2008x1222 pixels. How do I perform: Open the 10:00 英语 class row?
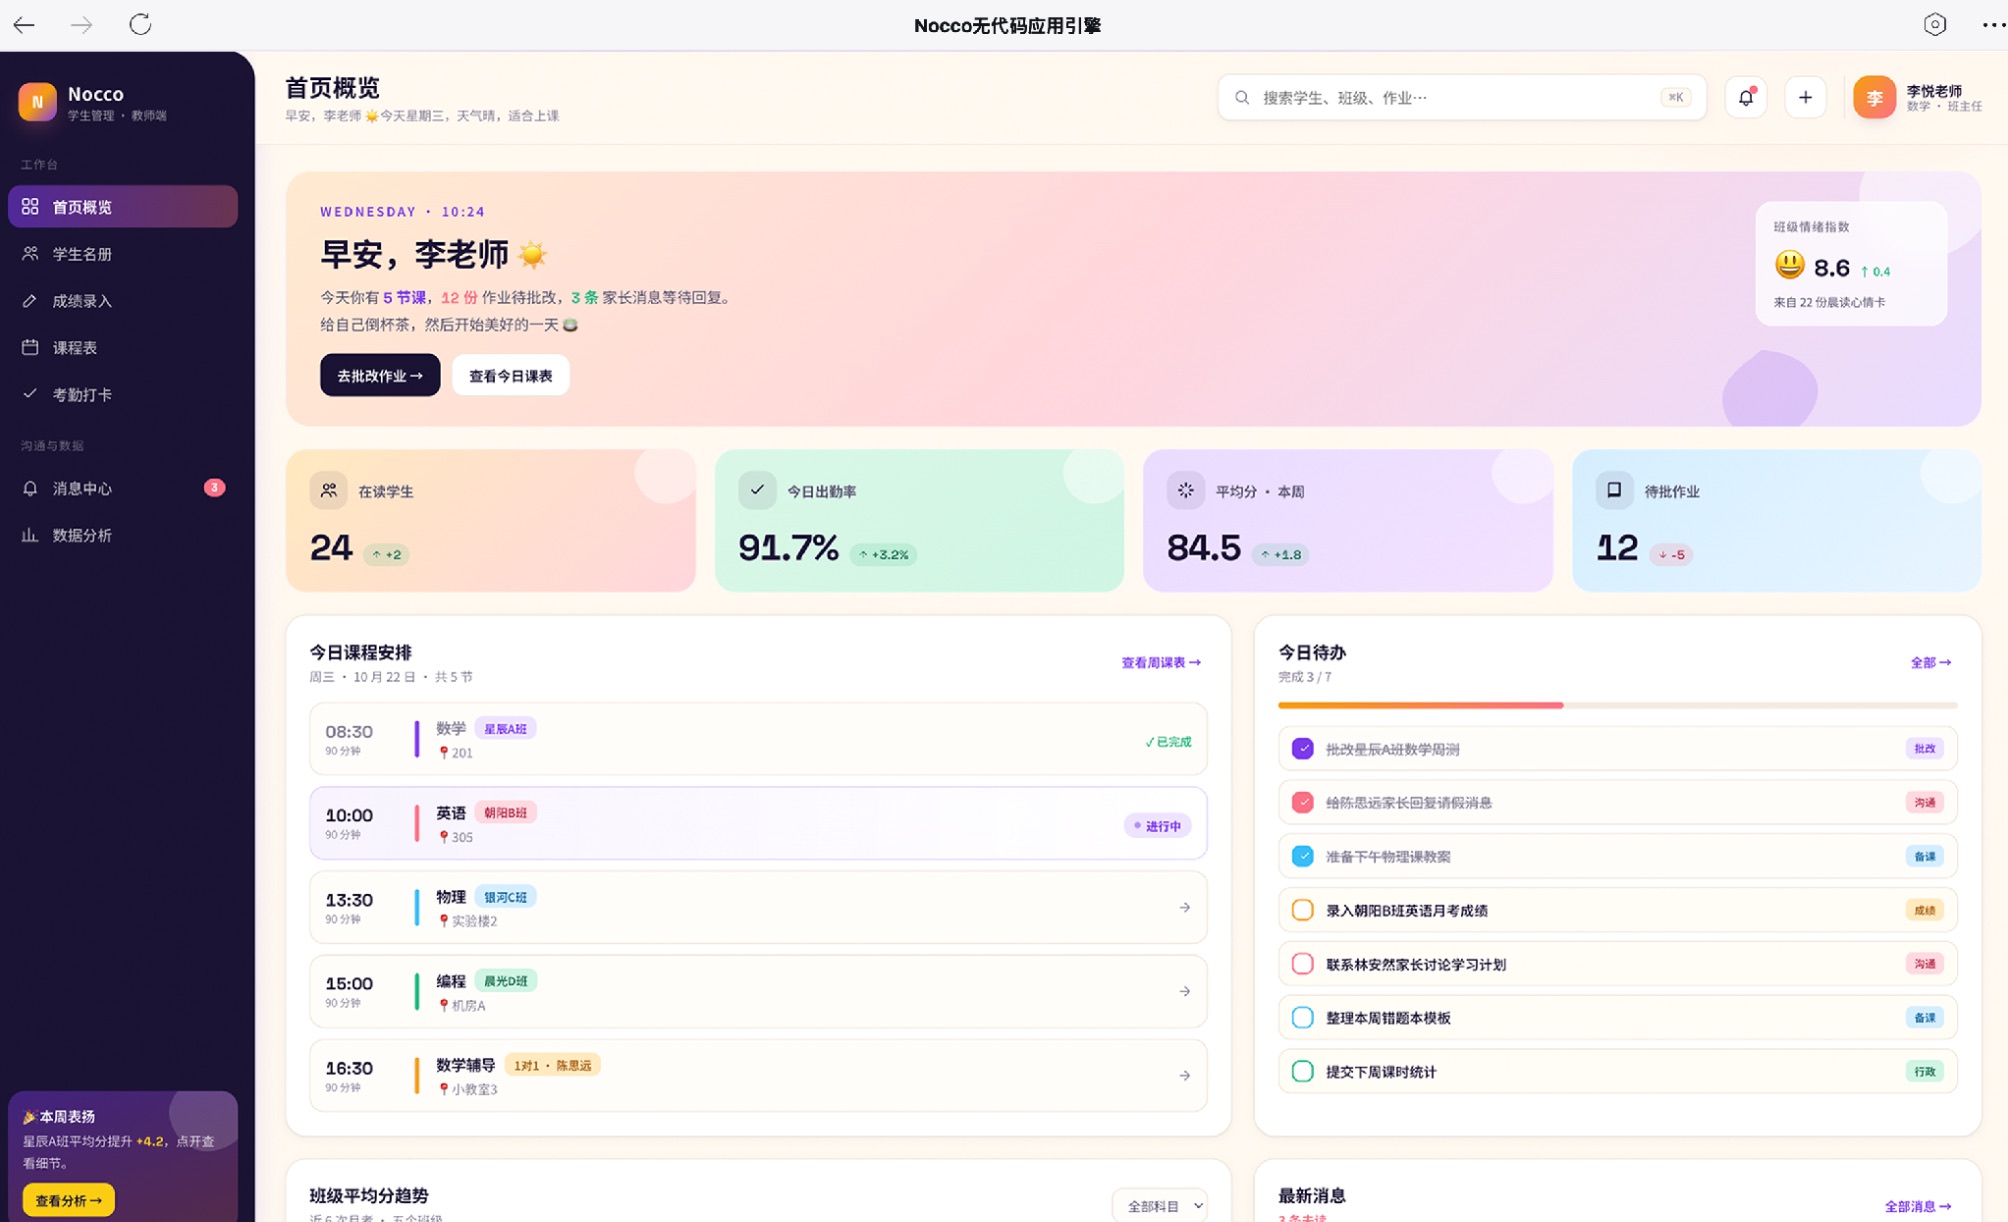[x=758, y=824]
